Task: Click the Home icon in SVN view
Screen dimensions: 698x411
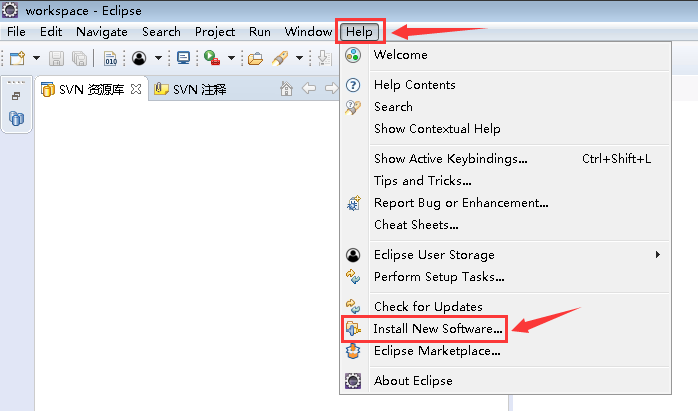Action: 287,89
